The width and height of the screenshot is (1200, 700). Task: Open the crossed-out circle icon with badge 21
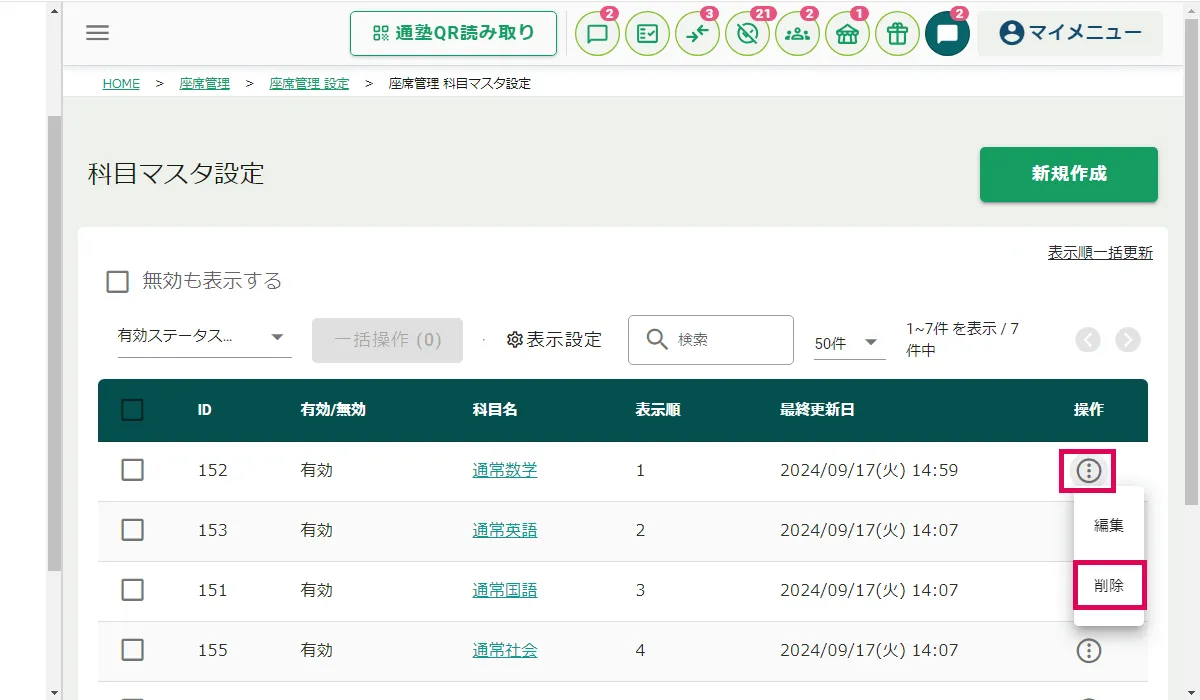click(x=748, y=34)
